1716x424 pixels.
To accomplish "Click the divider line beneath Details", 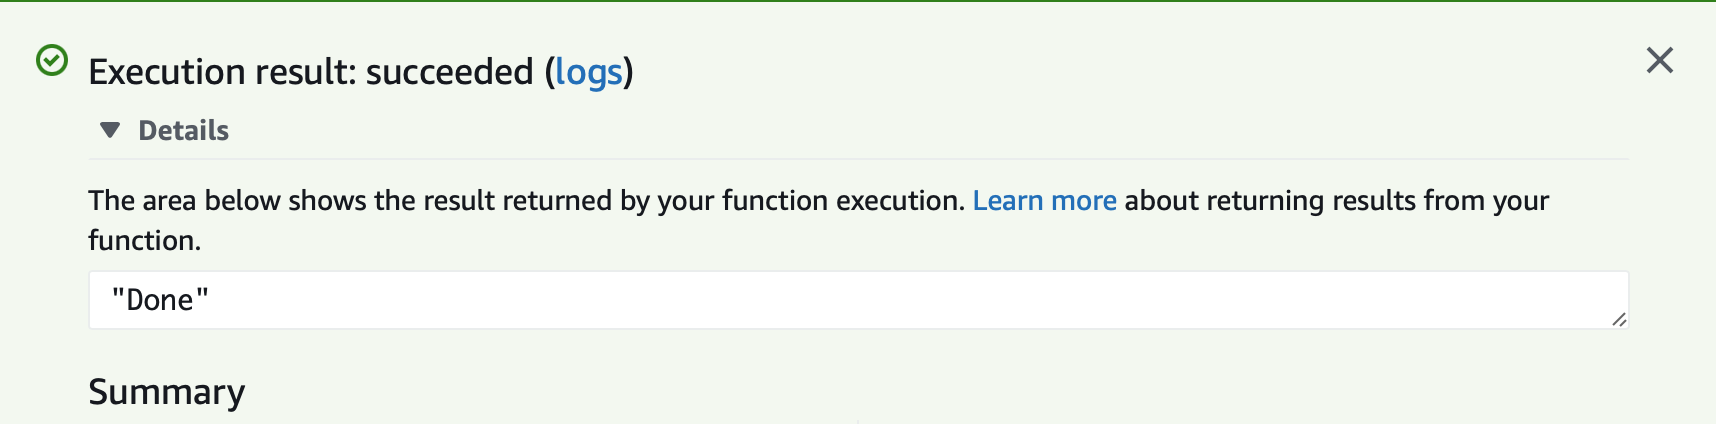I will pyautogui.click(x=859, y=159).
